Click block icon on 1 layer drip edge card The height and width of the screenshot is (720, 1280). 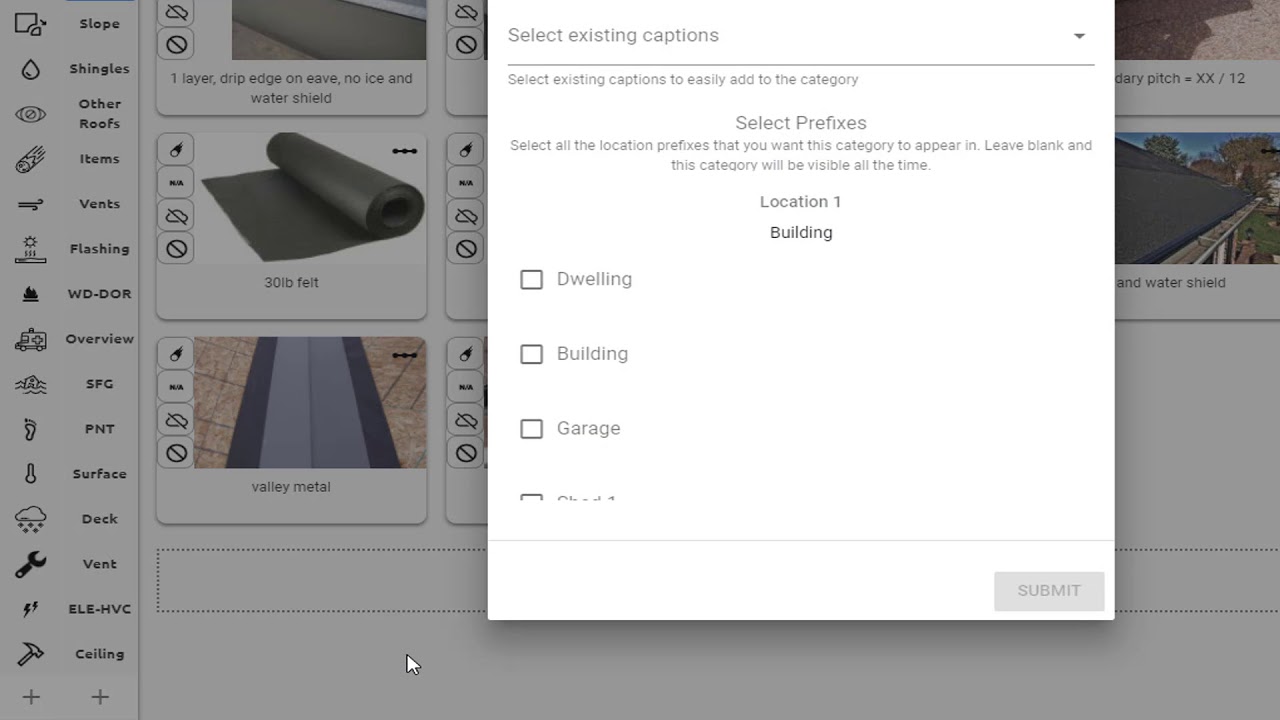[x=176, y=44]
